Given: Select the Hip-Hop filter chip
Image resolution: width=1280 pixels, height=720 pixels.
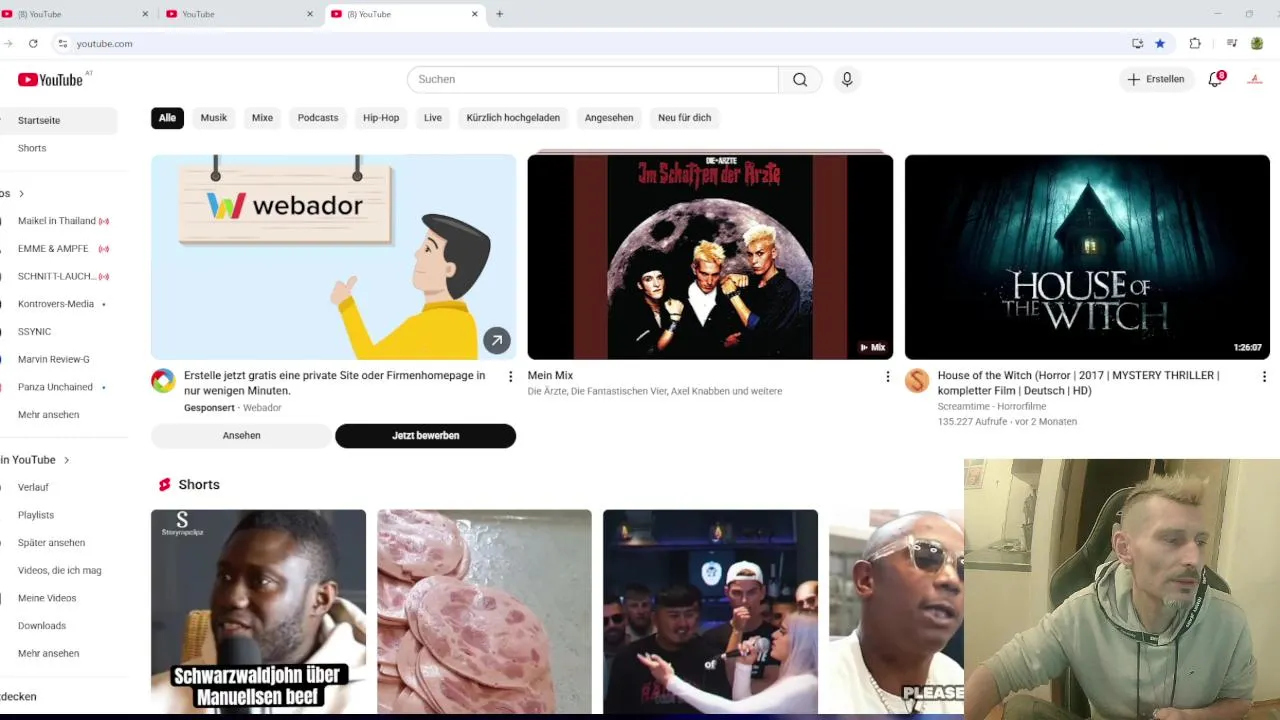Looking at the screenshot, I should (381, 118).
